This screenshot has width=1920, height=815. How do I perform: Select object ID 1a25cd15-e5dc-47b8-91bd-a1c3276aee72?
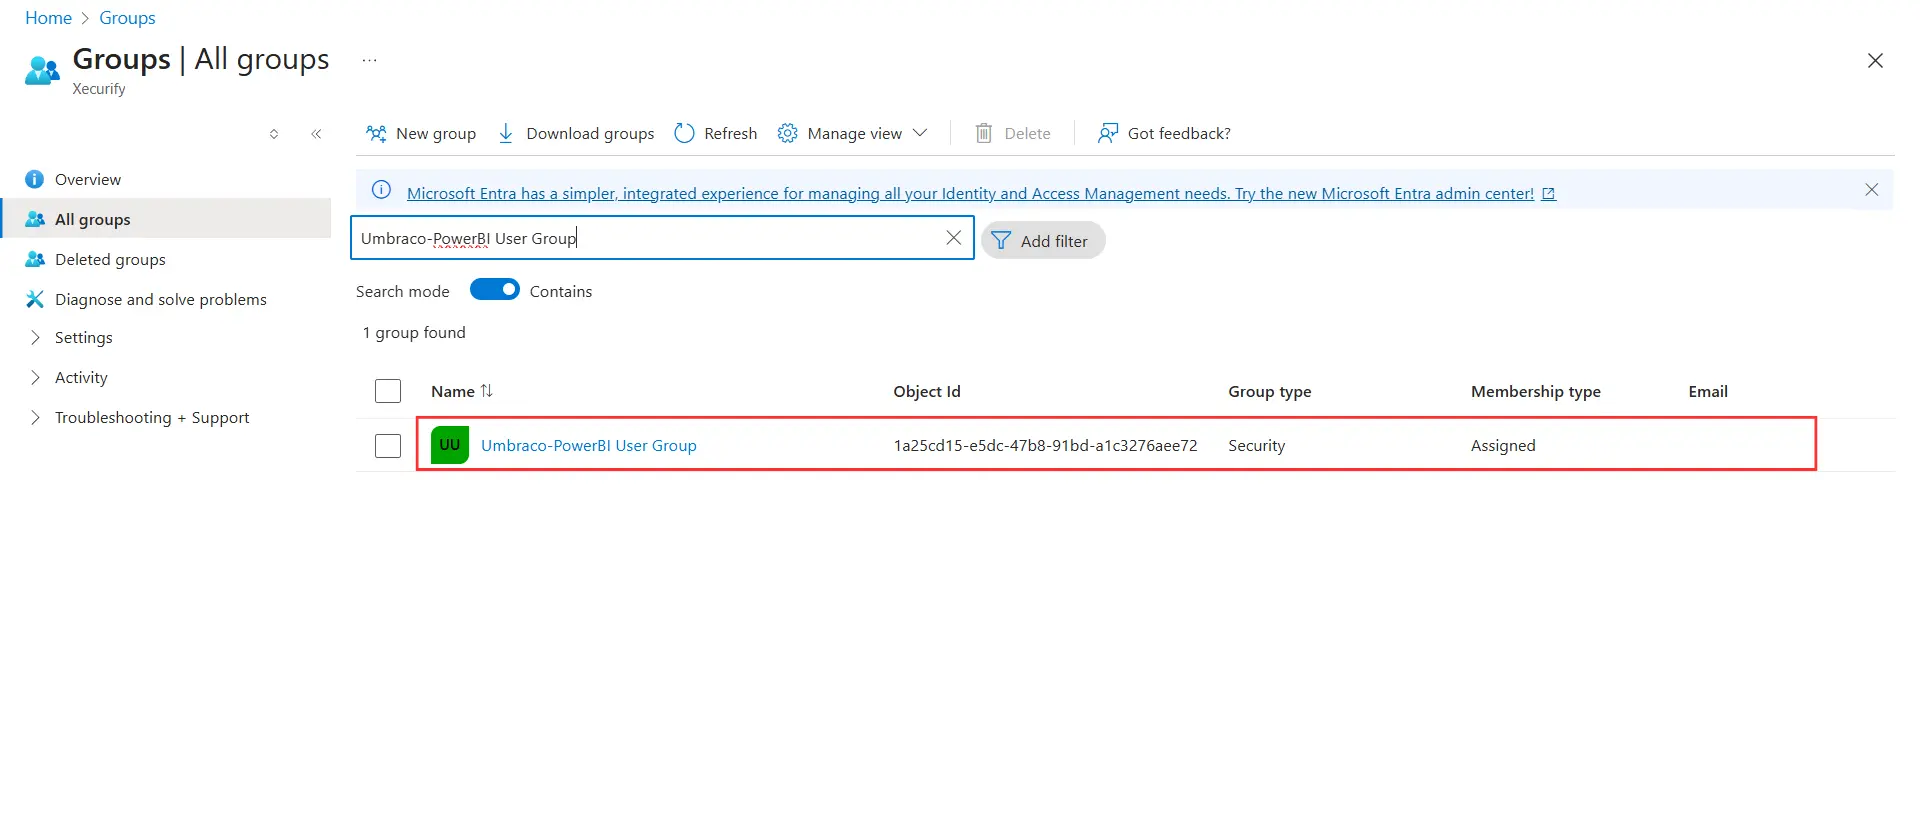click(x=1045, y=446)
